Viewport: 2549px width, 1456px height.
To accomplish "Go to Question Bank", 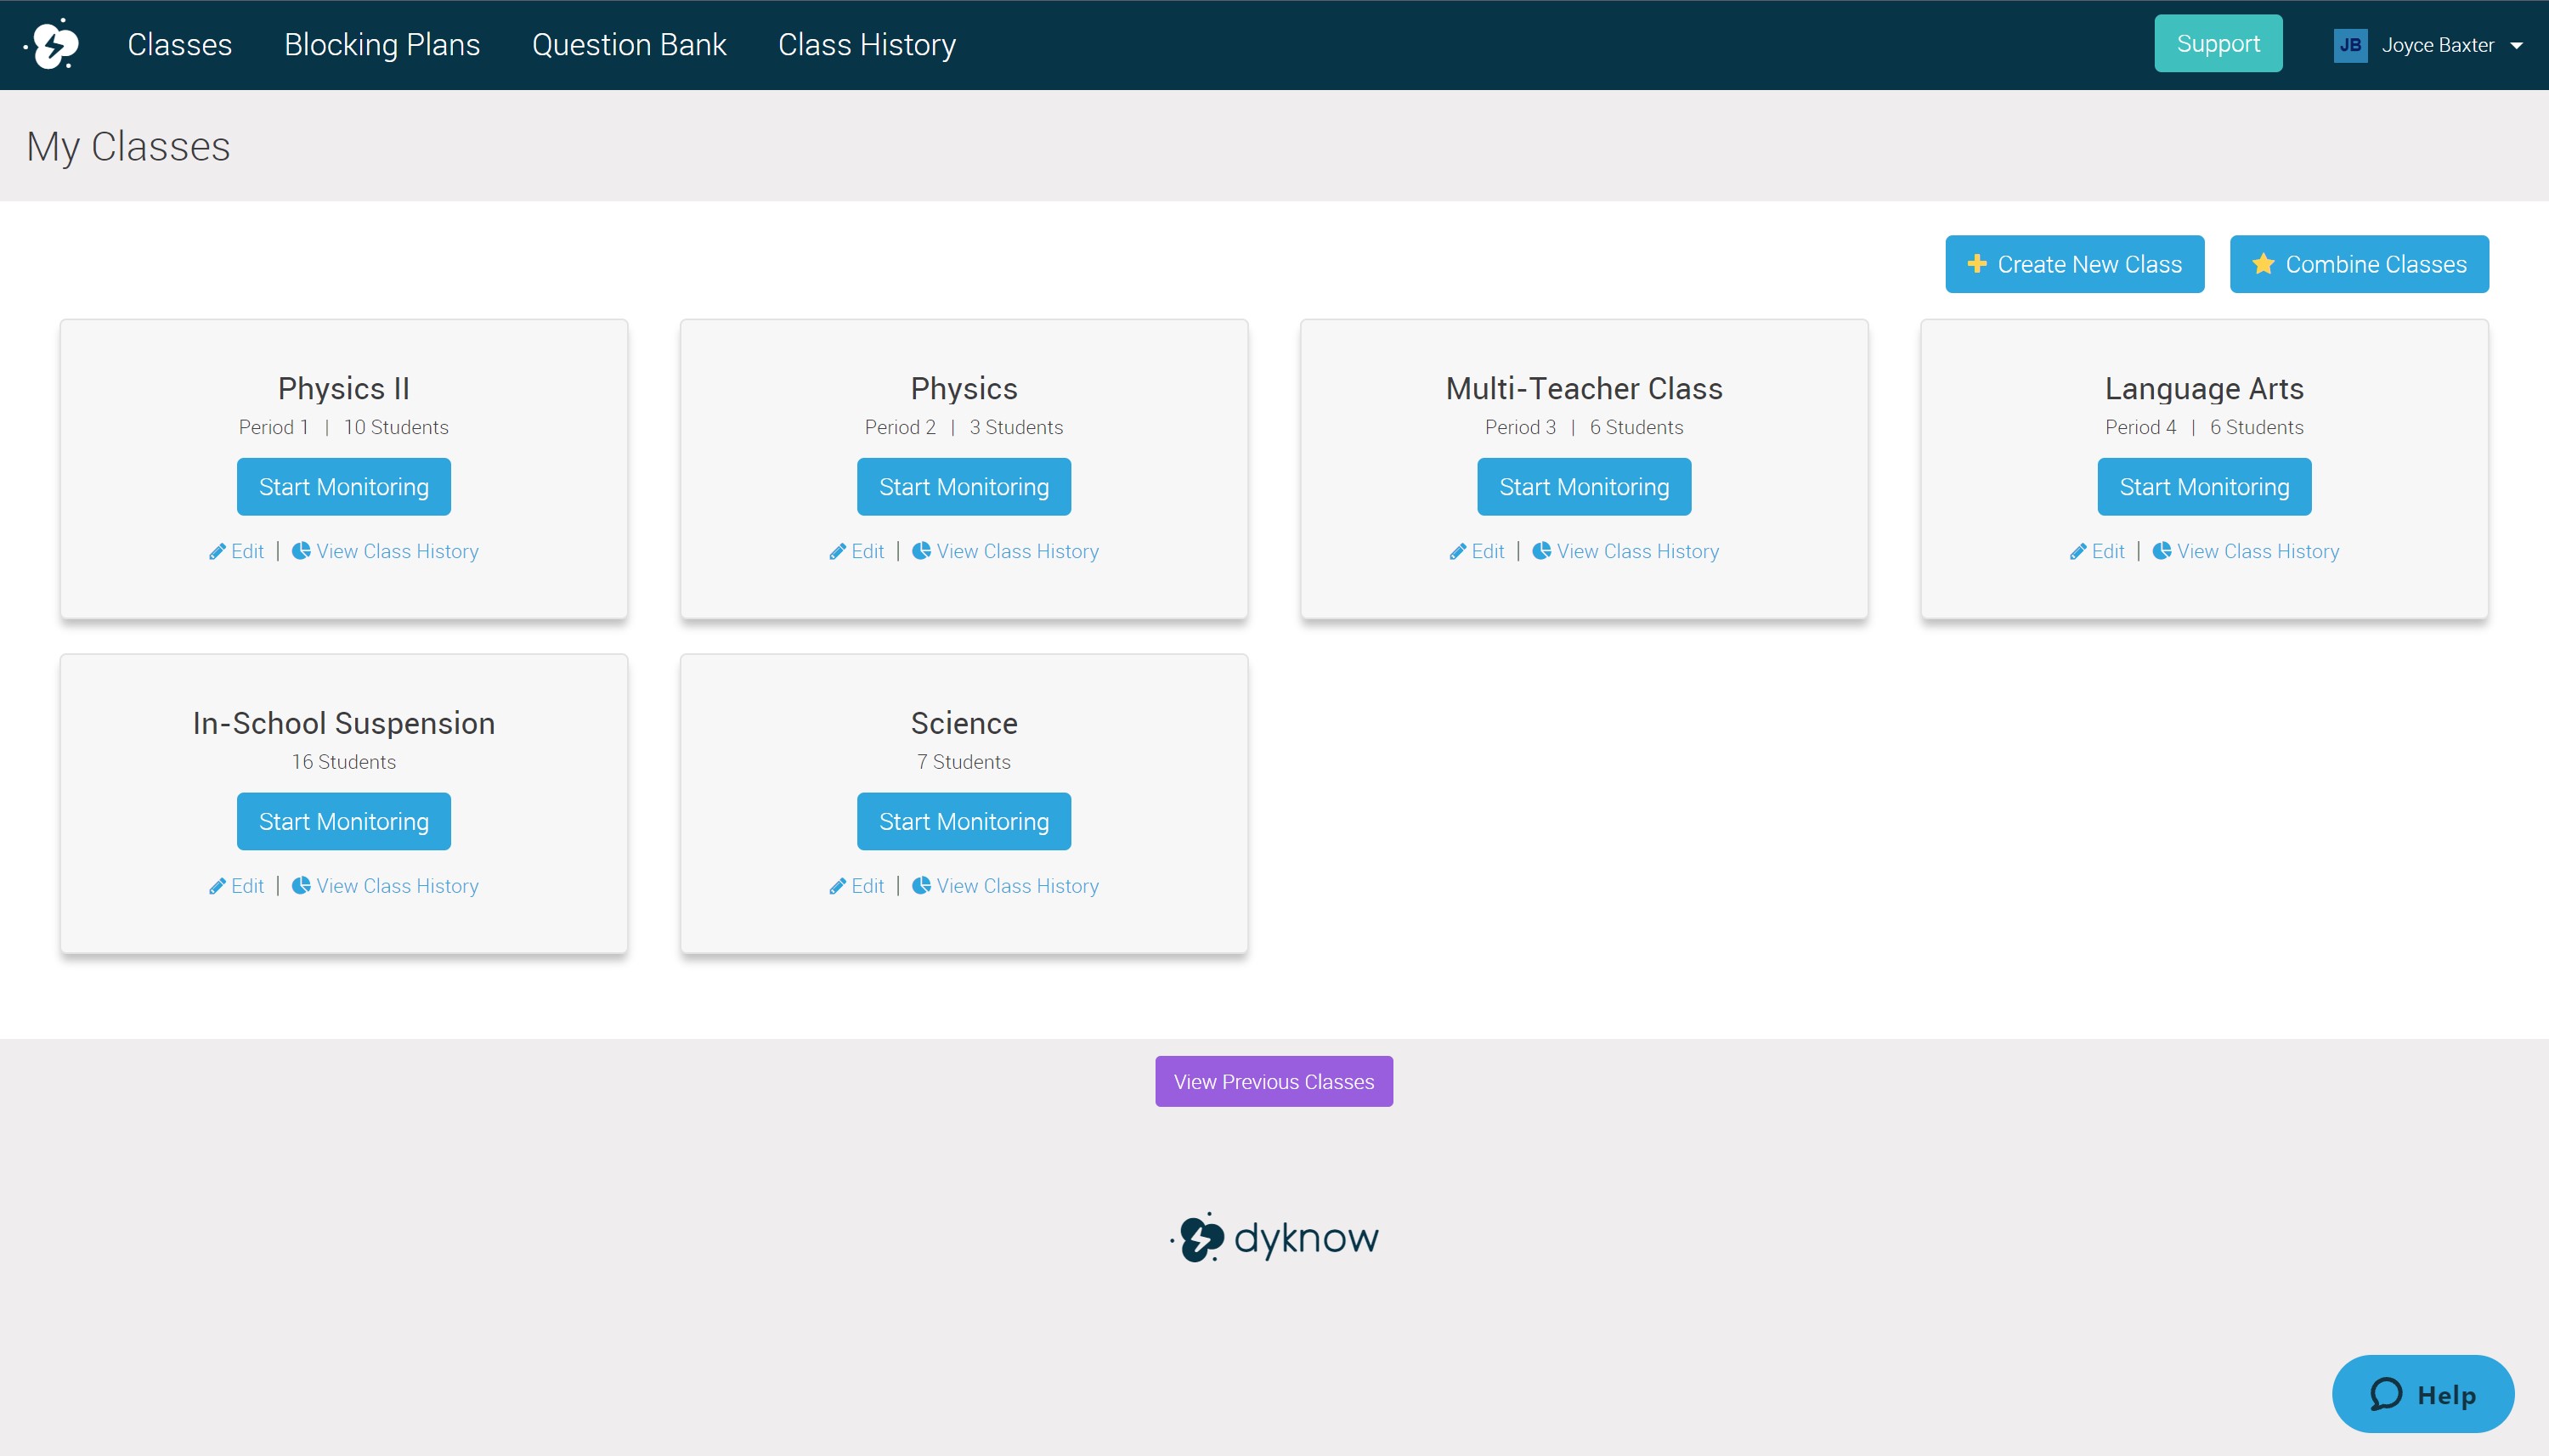I will click(629, 45).
